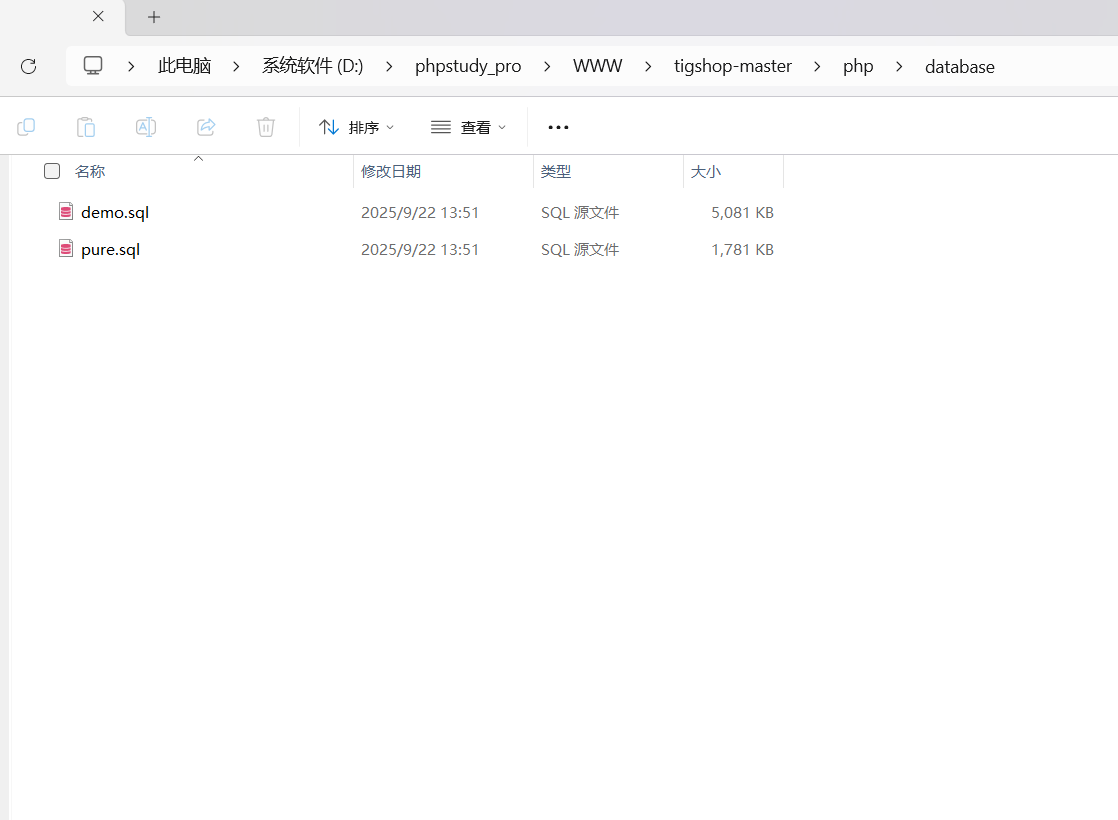This screenshot has height=820, width=1118.
Task: Click the demo.sql file icon
Action: point(65,211)
